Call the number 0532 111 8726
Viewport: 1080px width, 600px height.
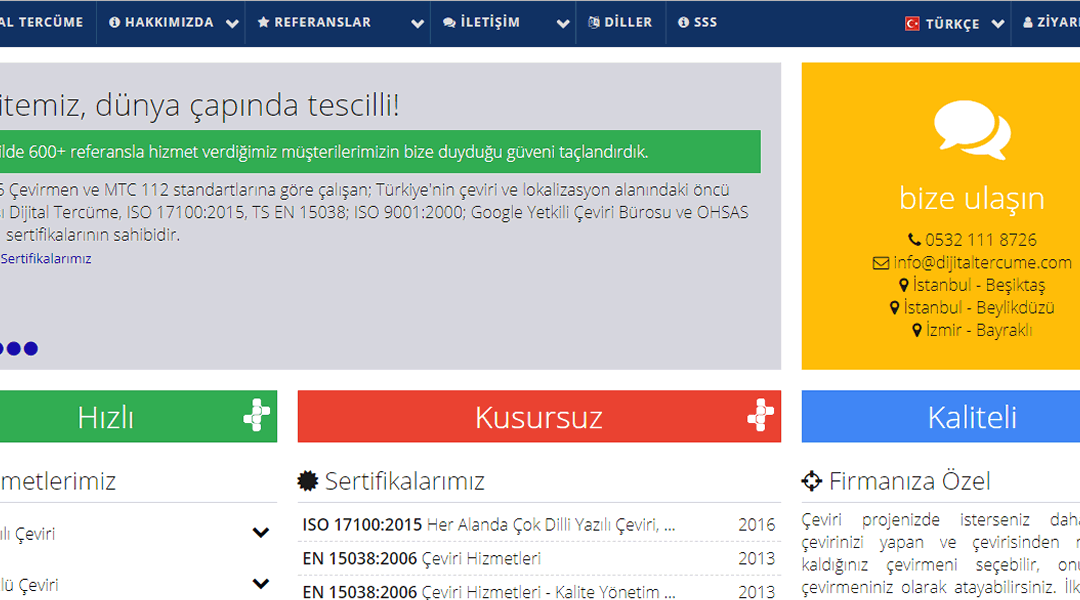point(980,240)
